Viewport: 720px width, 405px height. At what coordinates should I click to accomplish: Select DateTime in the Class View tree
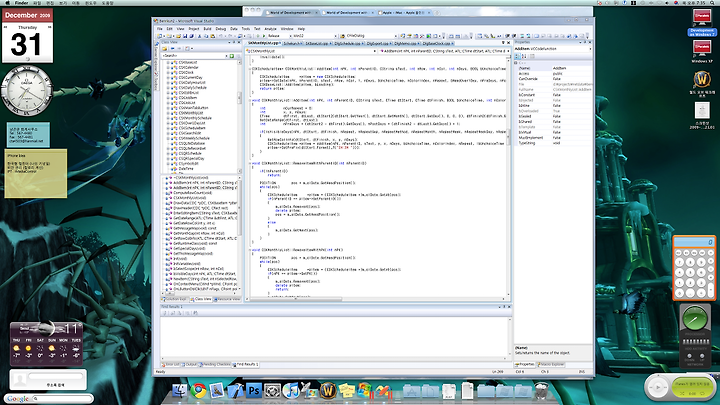(x=186, y=169)
